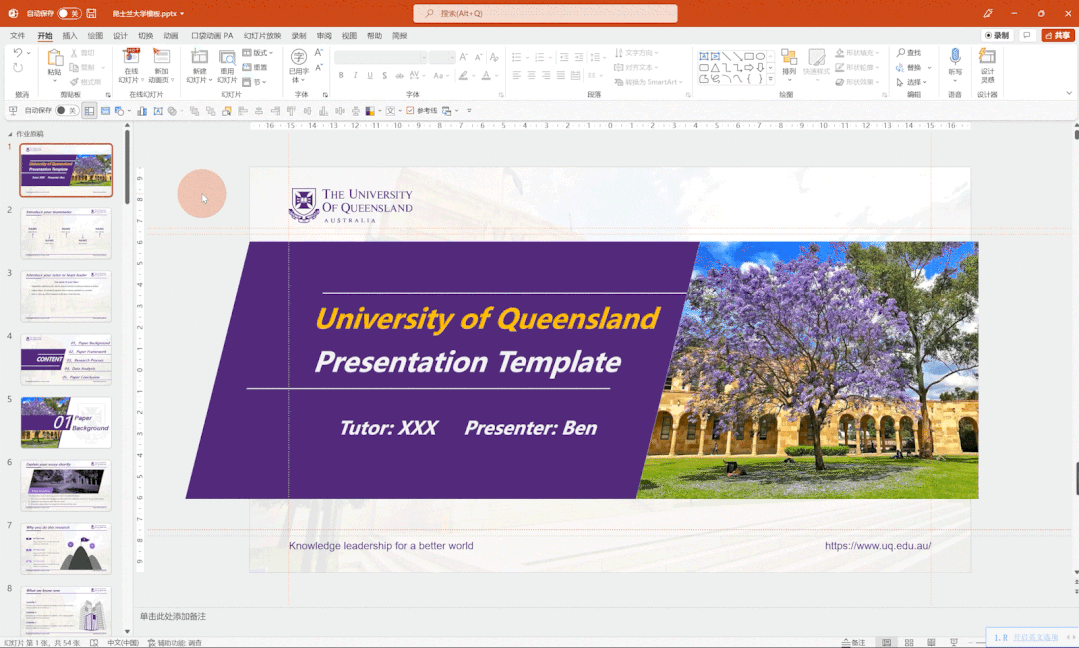Click the Undo arrow icon
The height and width of the screenshot is (648, 1079).
point(17,52)
